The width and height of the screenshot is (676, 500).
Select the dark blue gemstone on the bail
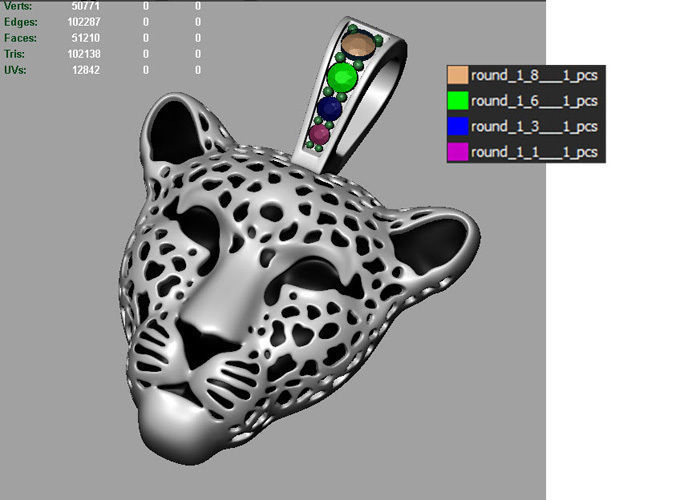click(330, 109)
